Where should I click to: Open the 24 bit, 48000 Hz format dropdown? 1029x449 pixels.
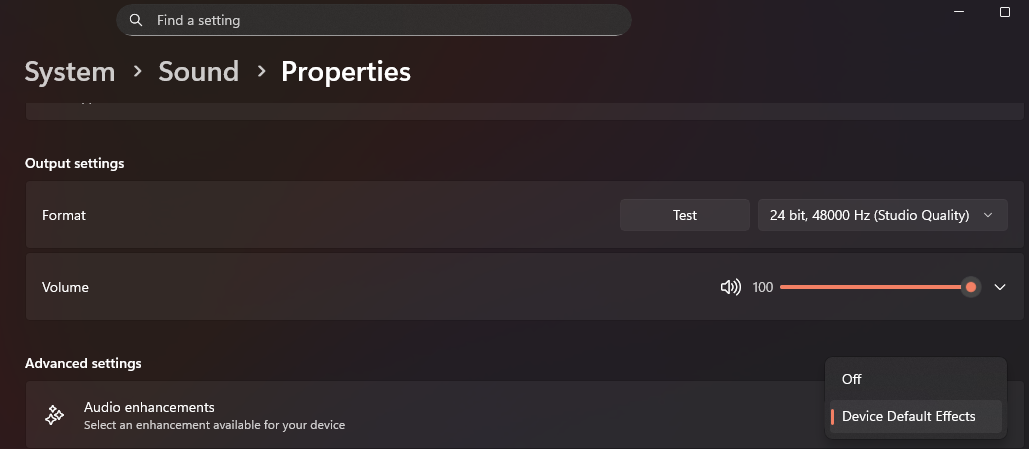[883, 215]
